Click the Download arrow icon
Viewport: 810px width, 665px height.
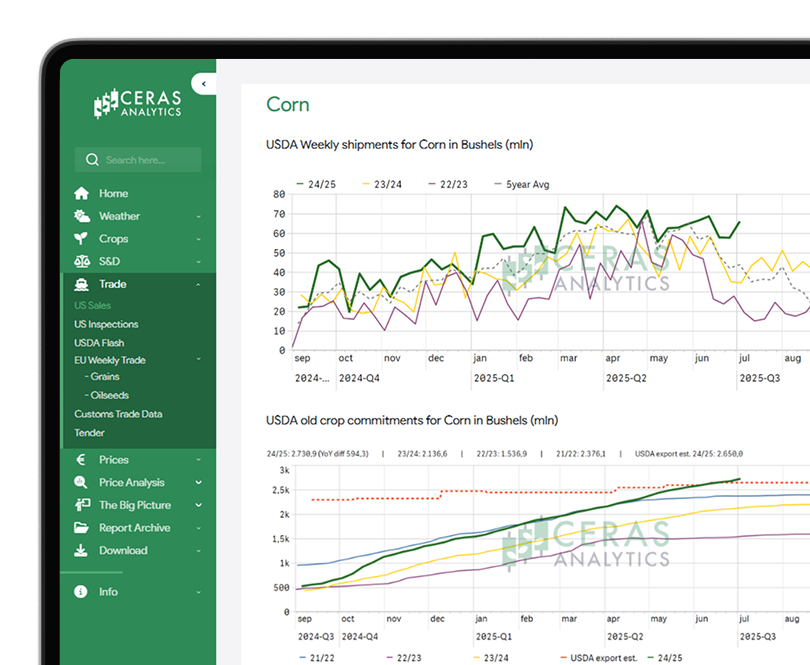point(81,550)
